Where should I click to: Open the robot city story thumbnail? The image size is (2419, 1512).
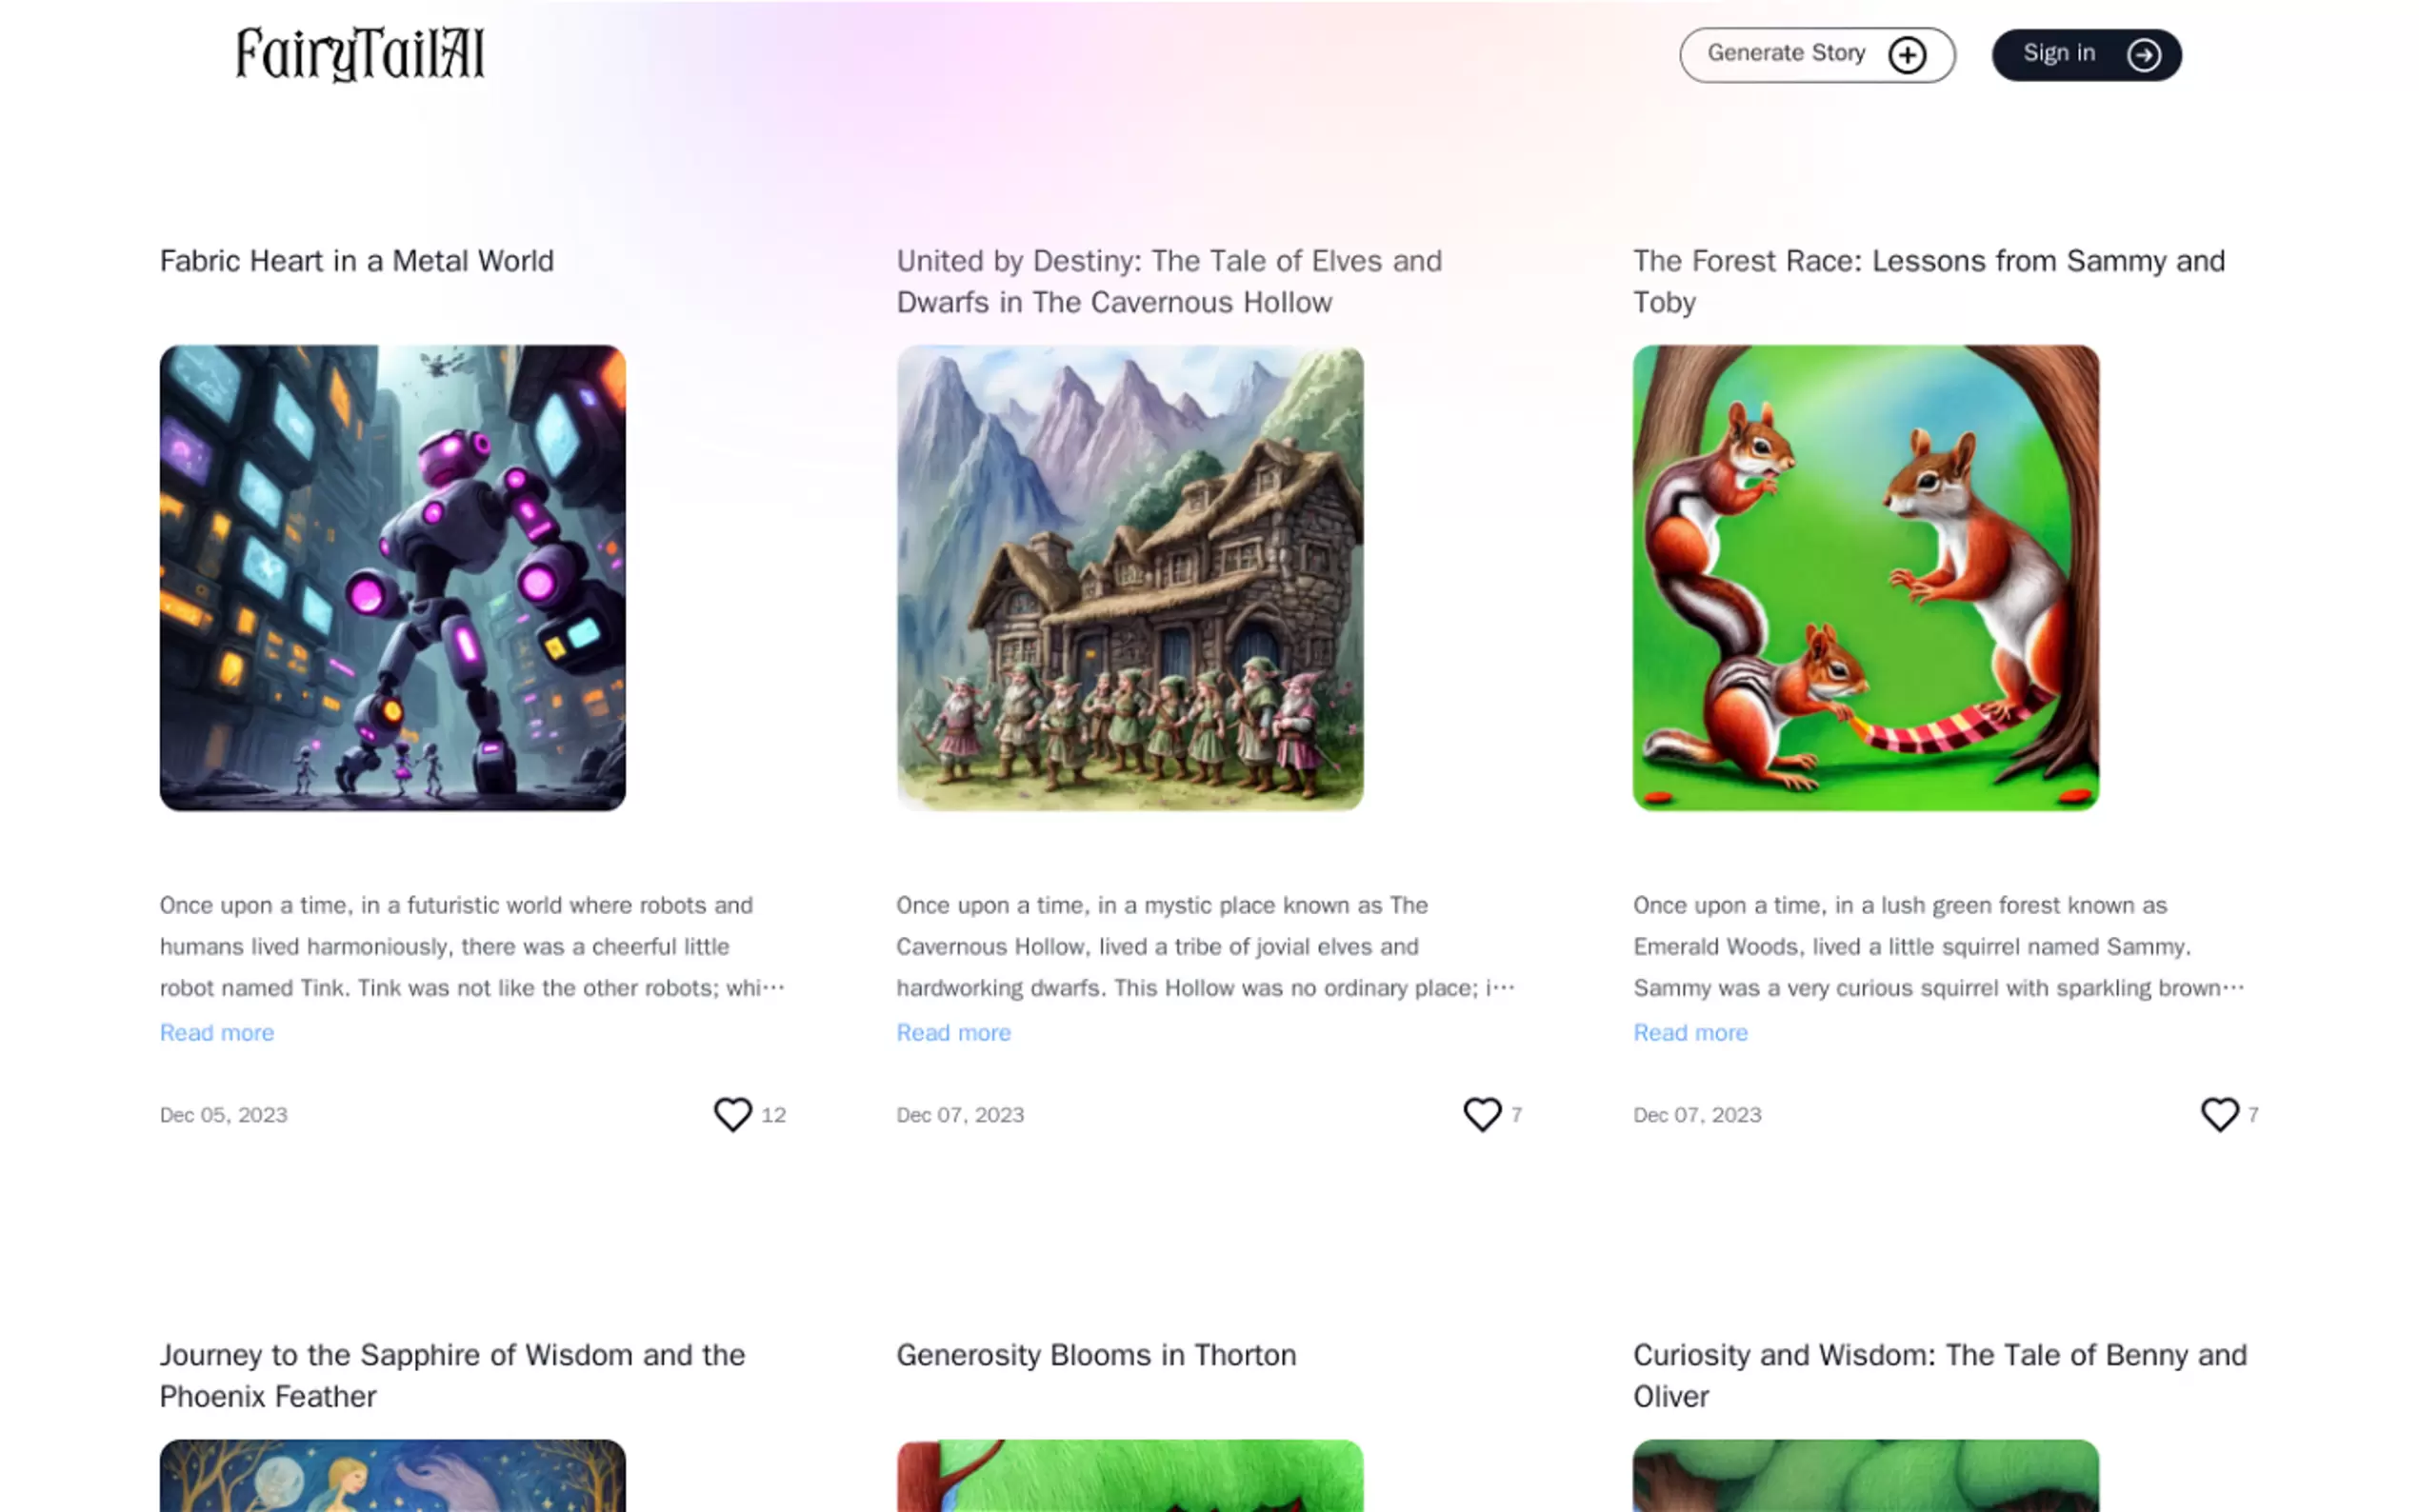coord(393,578)
